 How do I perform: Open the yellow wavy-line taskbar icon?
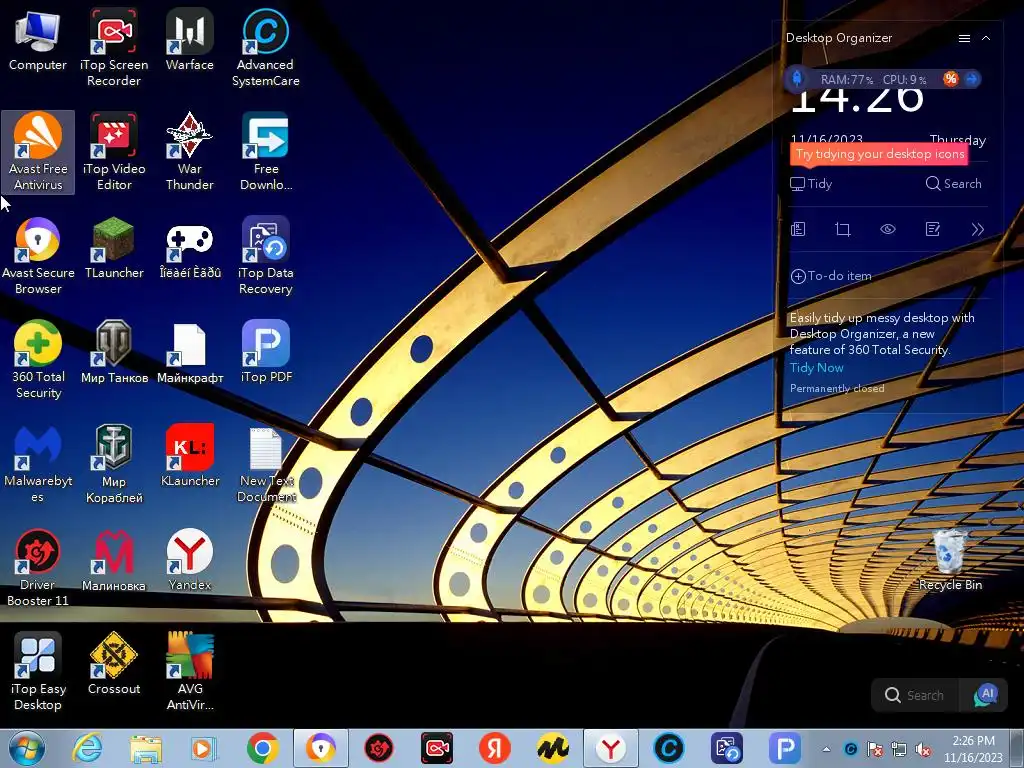[x=553, y=749]
